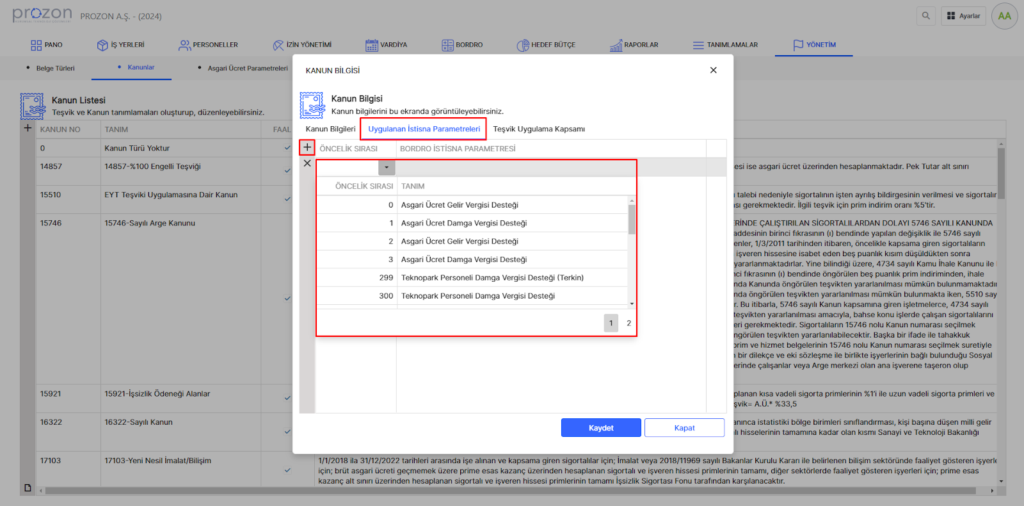The height and width of the screenshot is (506, 1024).
Task: Click the plus icon to add exemption parameter
Action: pos(307,148)
